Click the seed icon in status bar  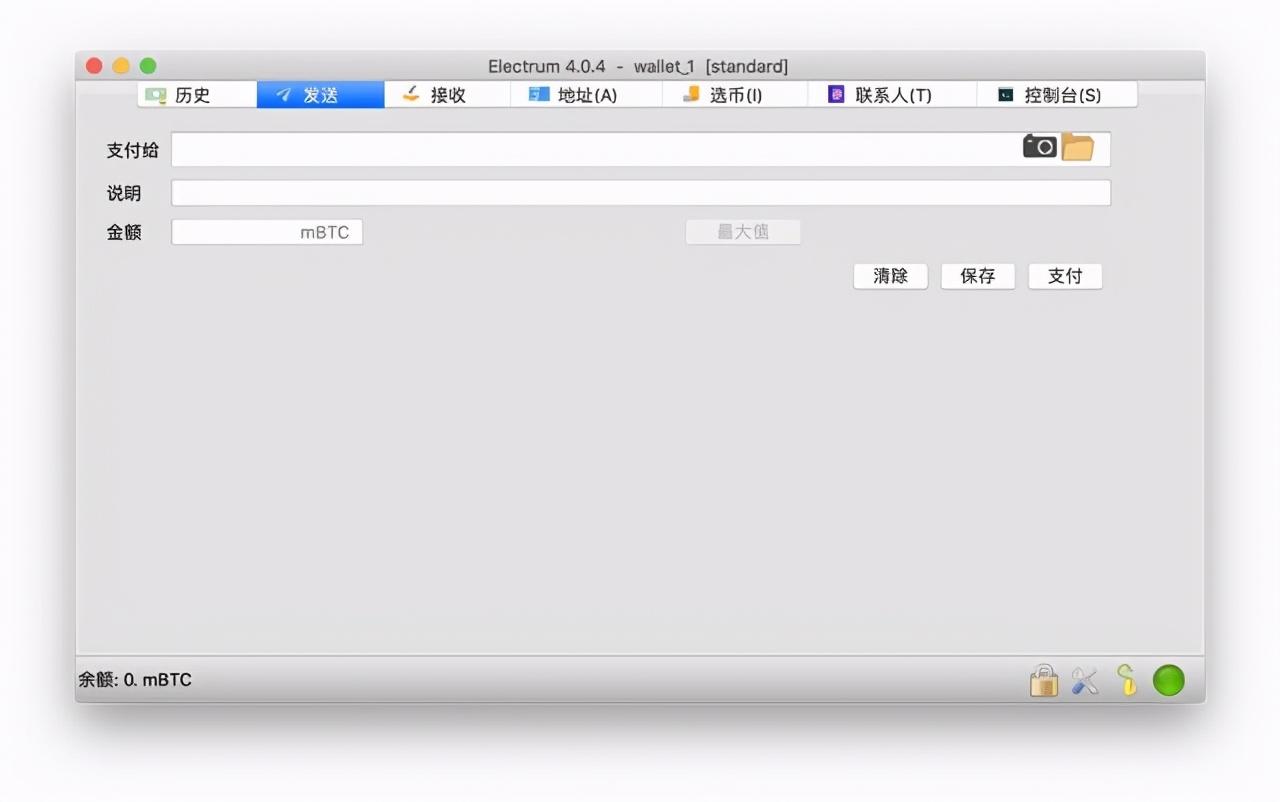[1127, 680]
